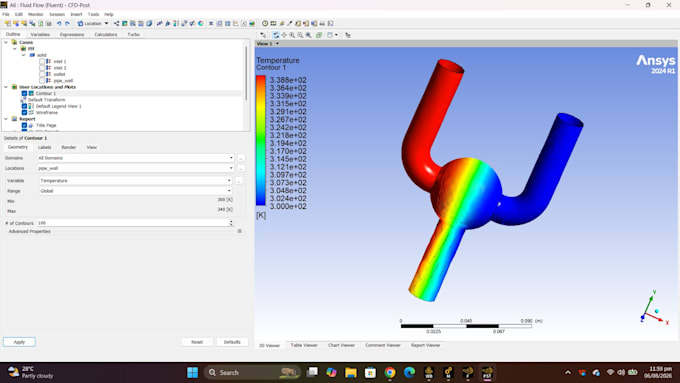The image size is (680, 383).
Task: Collapse the Cases tree node
Action: tap(6, 42)
